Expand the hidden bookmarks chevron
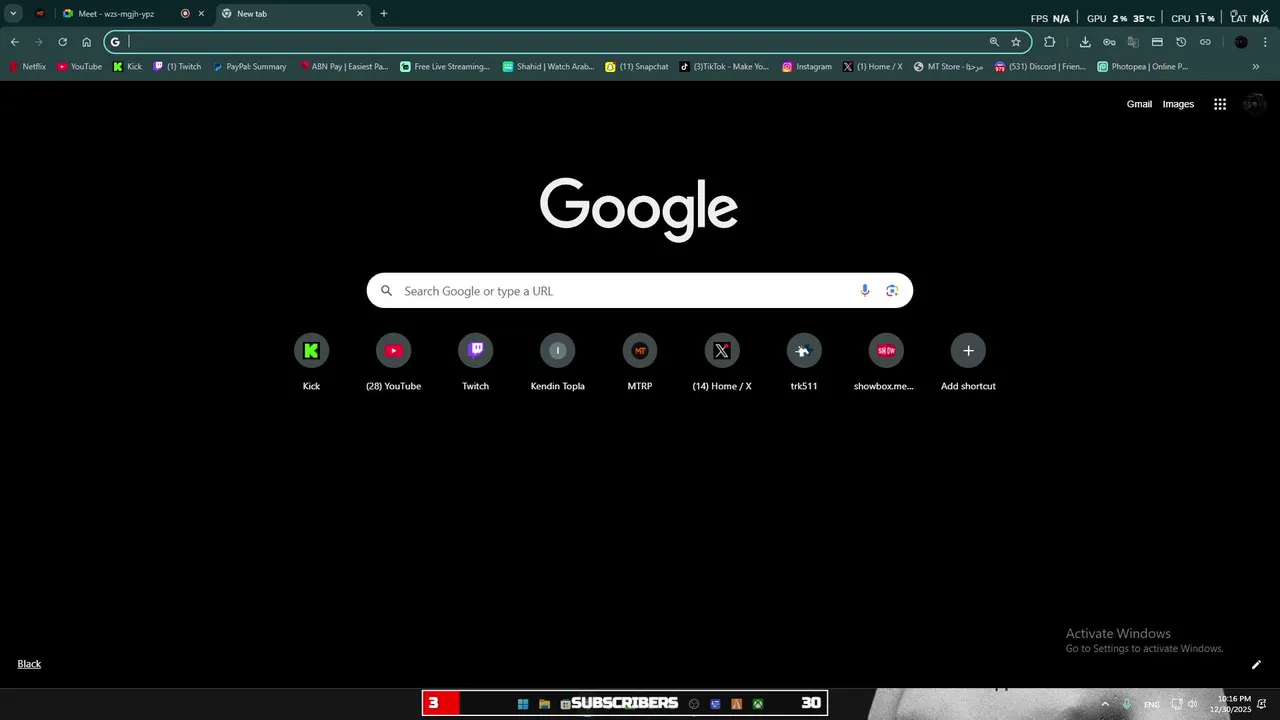Viewport: 1280px width, 720px height. point(1256,67)
